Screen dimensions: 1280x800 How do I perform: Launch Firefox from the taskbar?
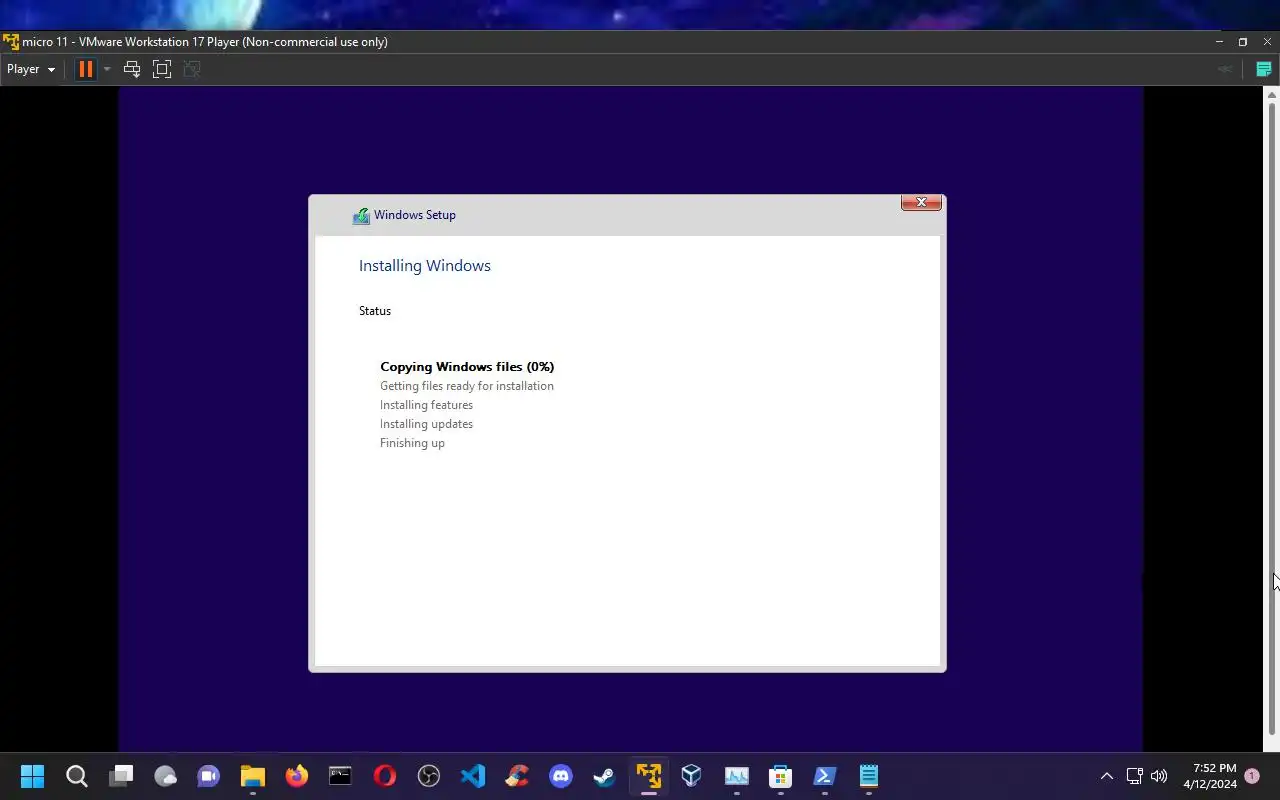coord(297,776)
